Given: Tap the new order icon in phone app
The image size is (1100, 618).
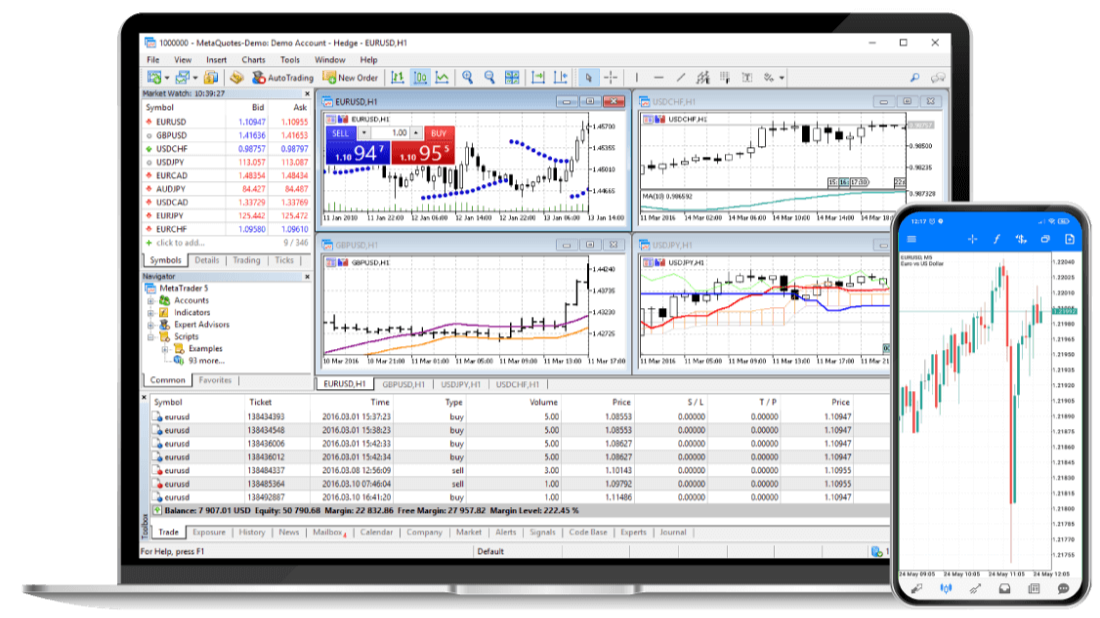Looking at the screenshot, I should tap(1070, 239).
